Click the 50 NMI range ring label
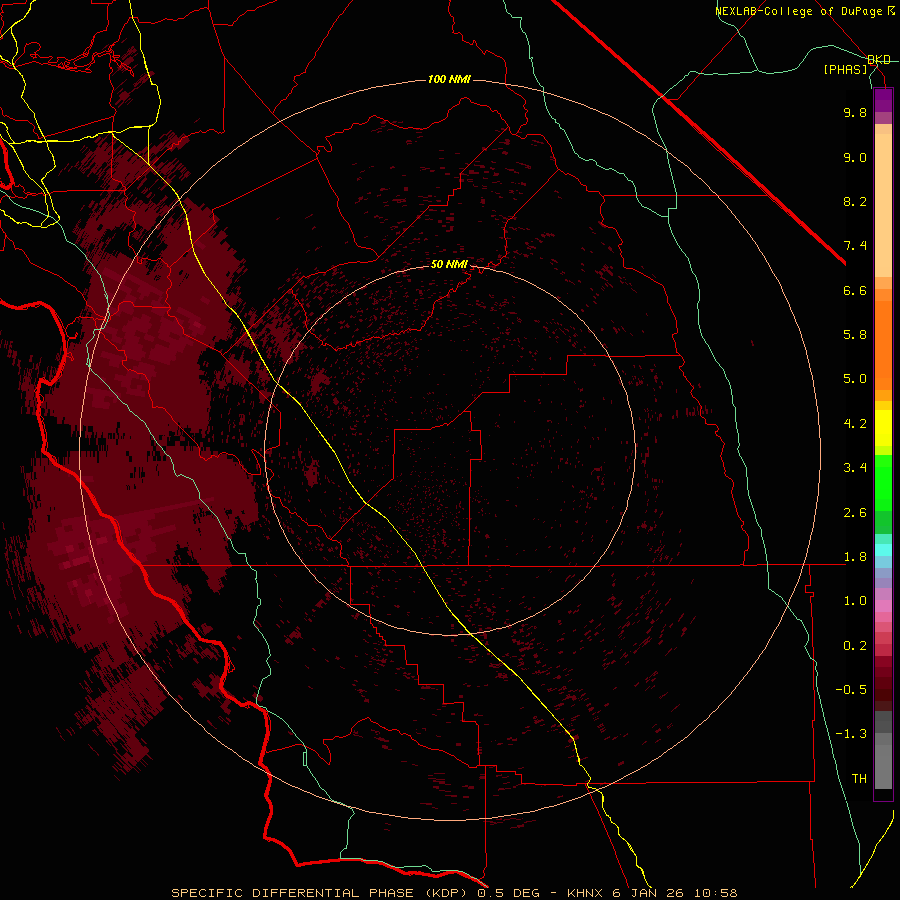 click(x=449, y=264)
